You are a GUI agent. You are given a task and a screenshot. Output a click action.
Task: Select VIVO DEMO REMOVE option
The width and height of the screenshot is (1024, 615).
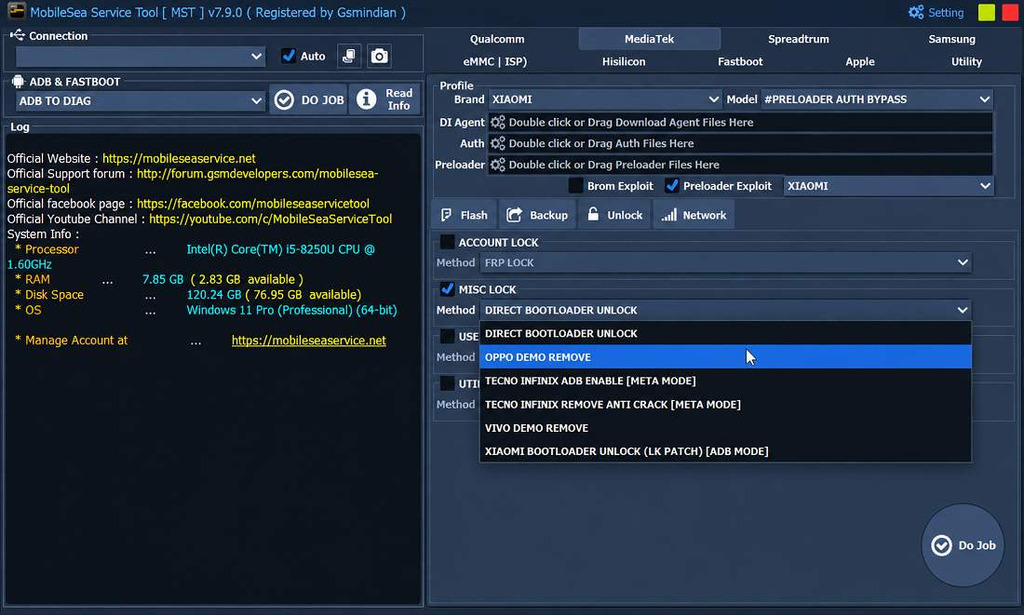click(x=725, y=428)
